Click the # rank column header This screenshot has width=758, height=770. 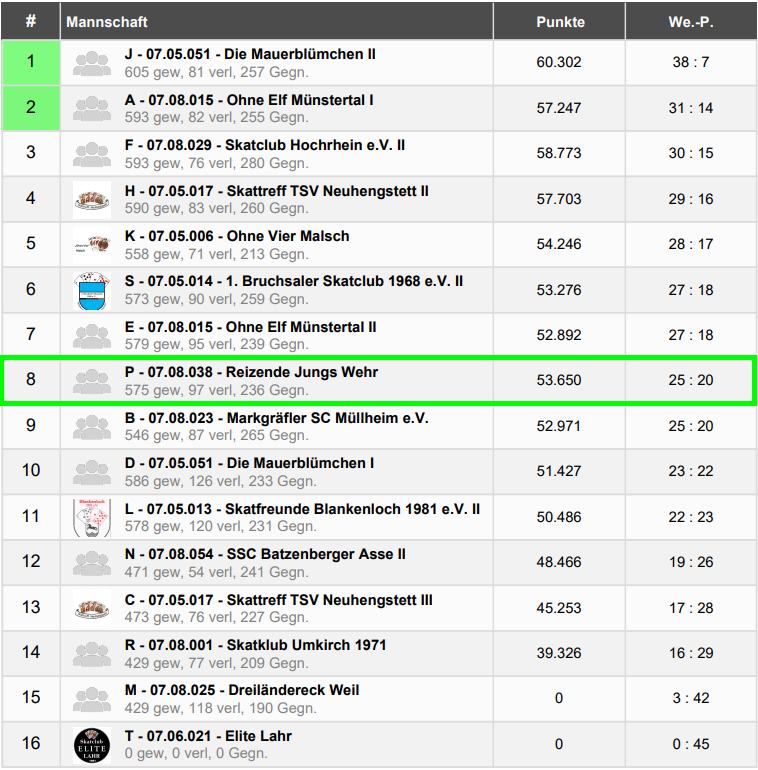pos(31,22)
